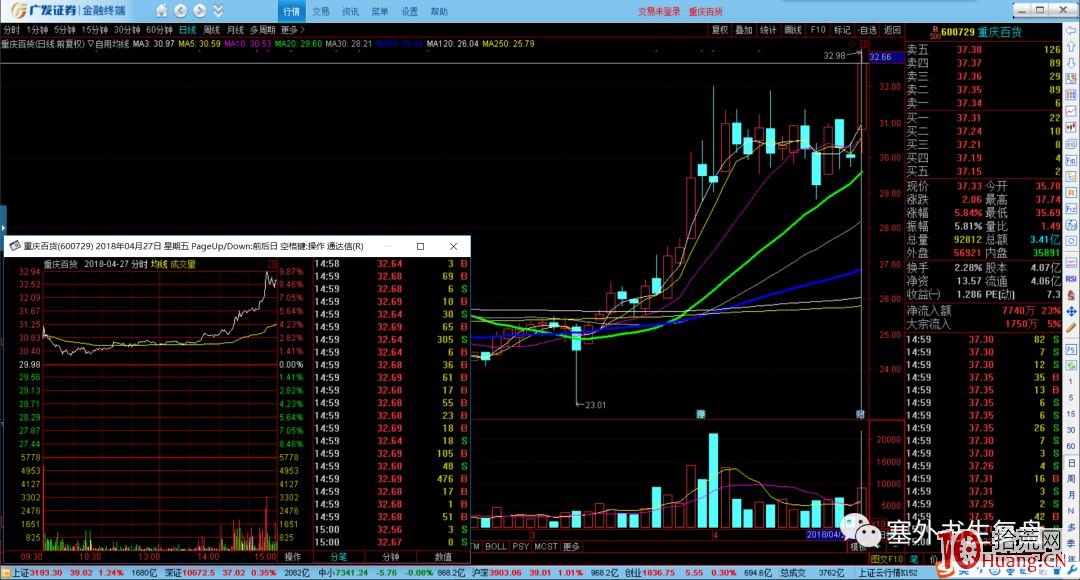Click the RSI sidebar icon

click(1071, 279)
